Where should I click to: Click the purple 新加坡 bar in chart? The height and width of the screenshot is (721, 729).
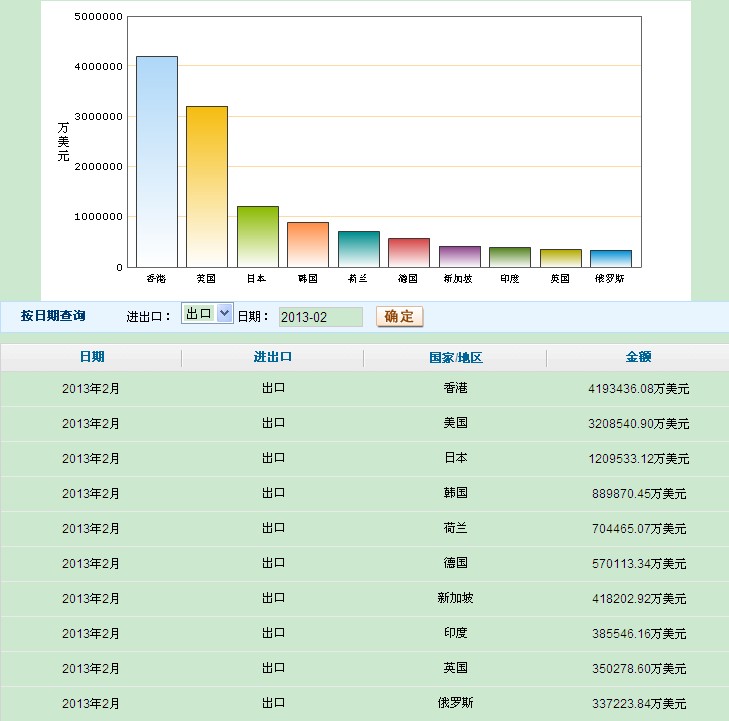pos(460,257)
